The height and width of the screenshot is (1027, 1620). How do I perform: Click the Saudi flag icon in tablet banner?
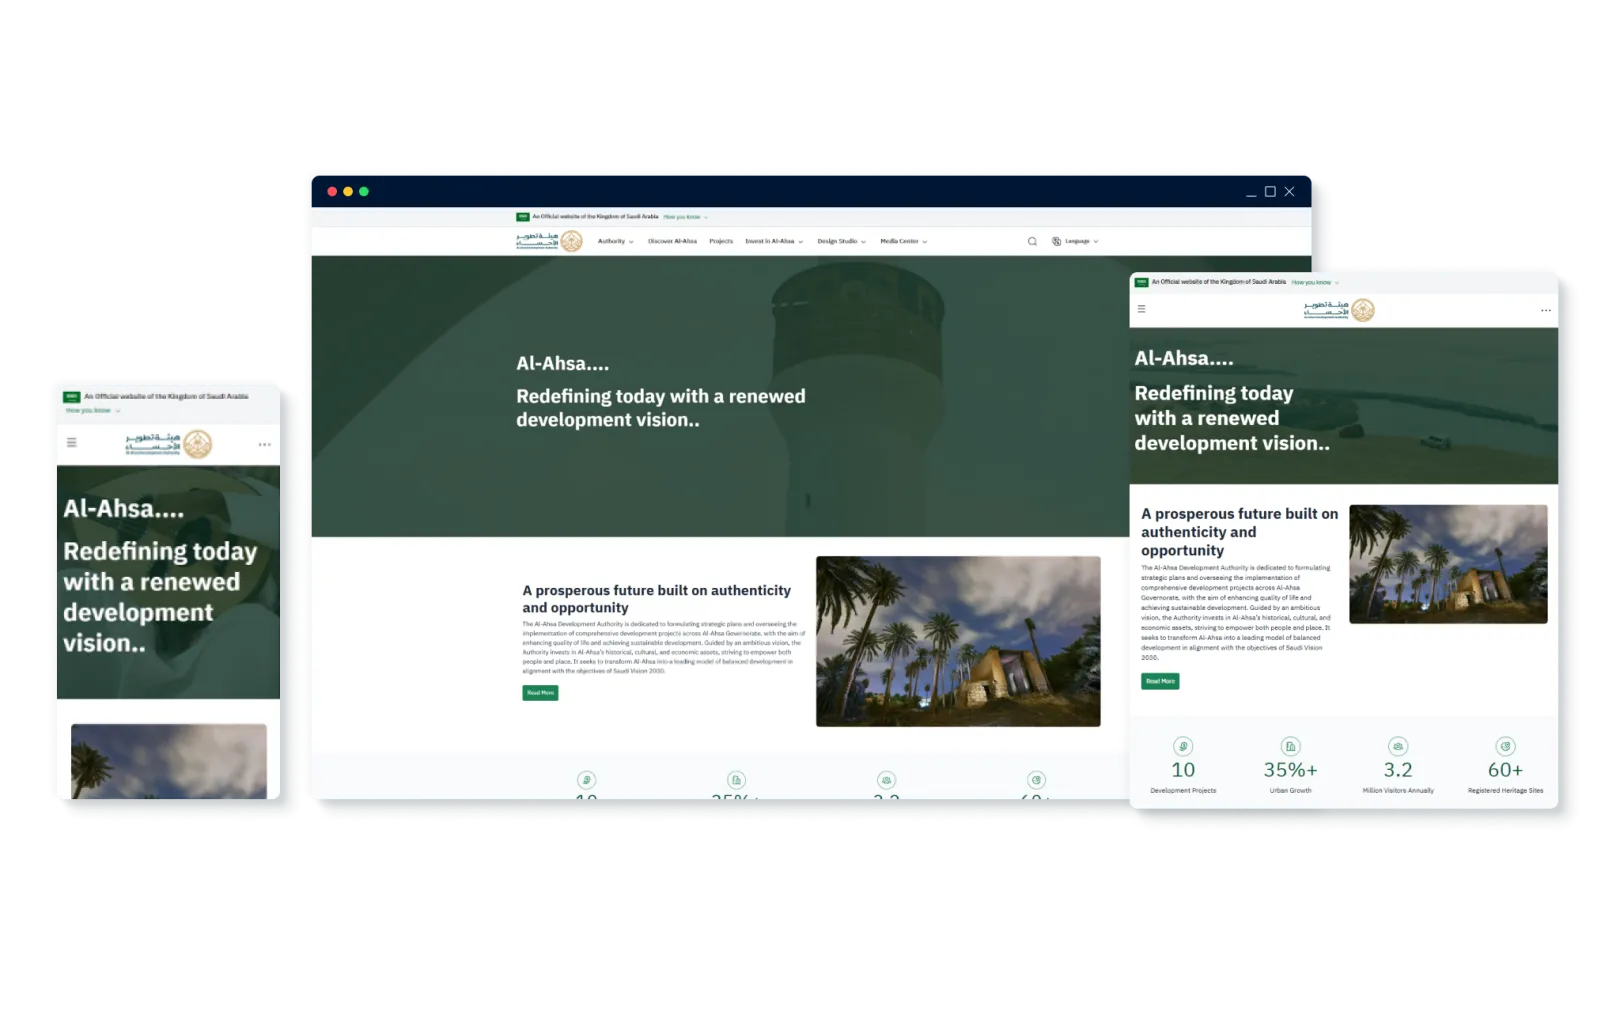click(1141, 282)
